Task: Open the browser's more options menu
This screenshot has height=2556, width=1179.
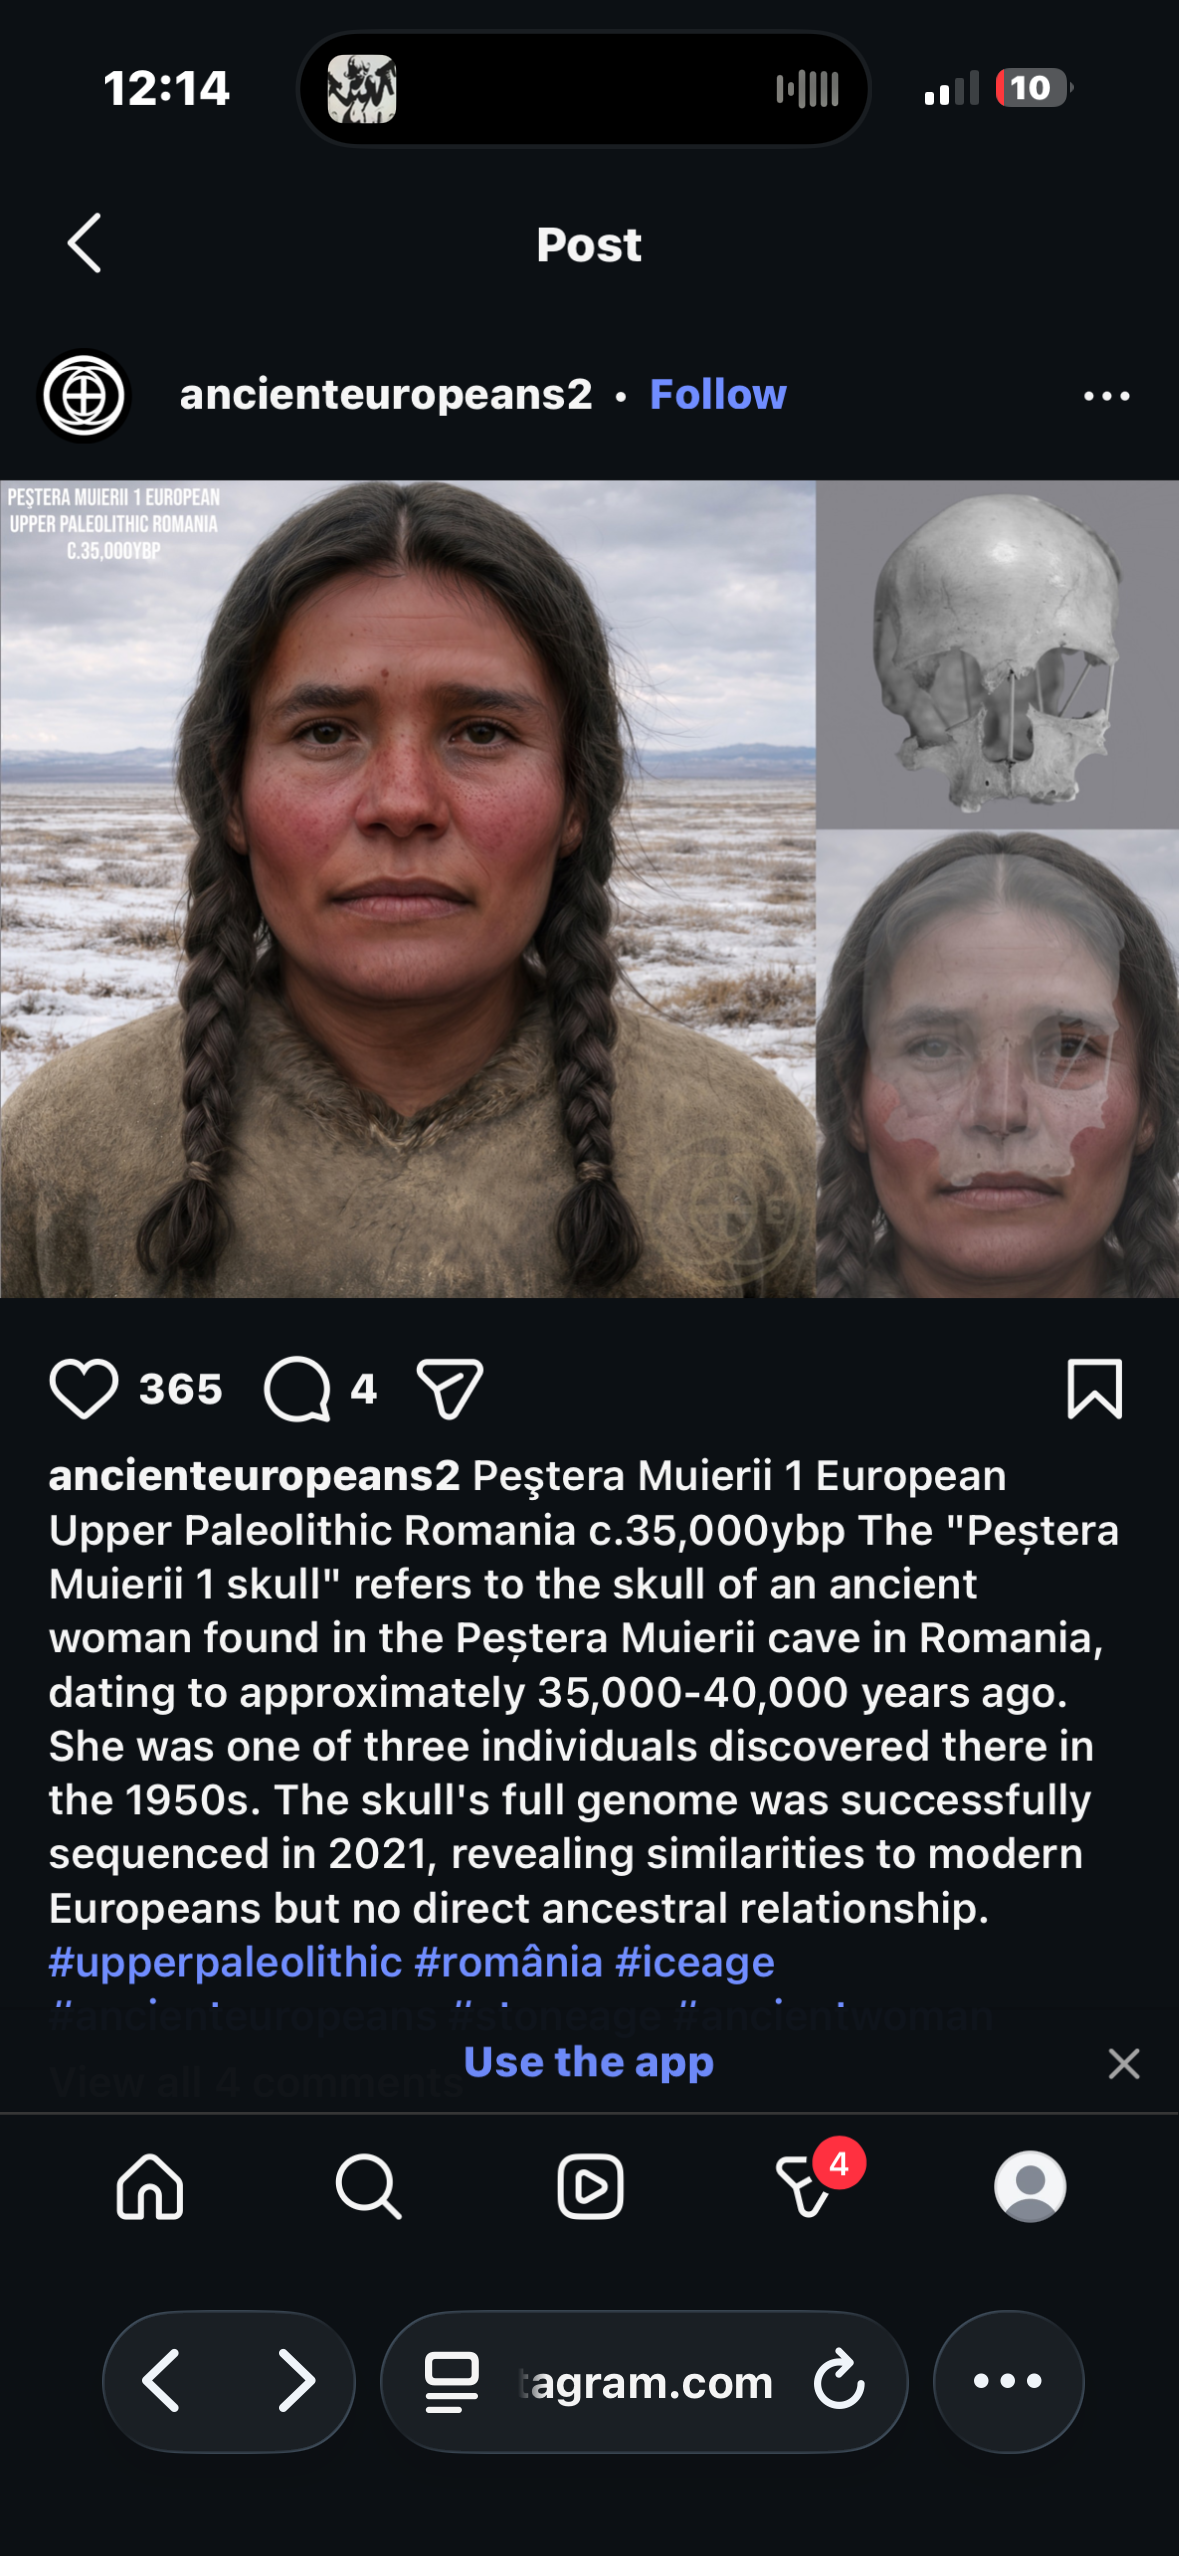Action: click(x=1008, y=2381)
